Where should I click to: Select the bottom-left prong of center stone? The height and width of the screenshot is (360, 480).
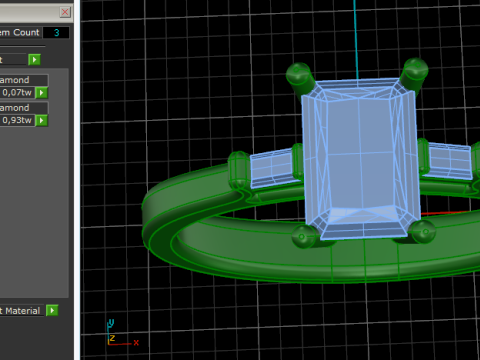305,236
